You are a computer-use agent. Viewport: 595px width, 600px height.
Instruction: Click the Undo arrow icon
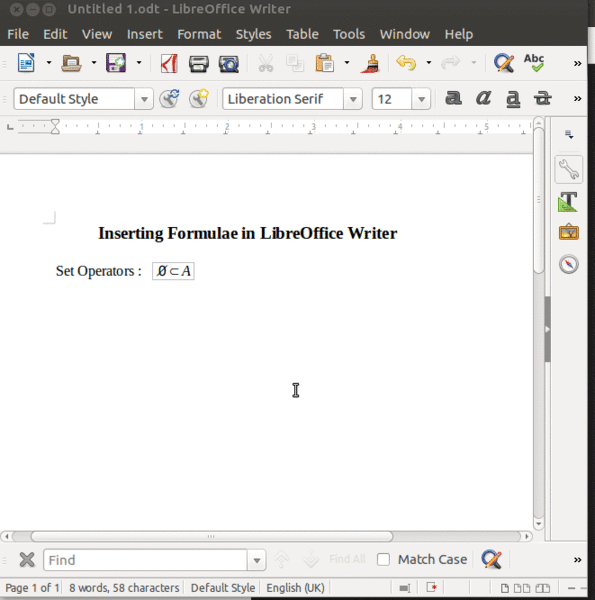tap(406, 63)
